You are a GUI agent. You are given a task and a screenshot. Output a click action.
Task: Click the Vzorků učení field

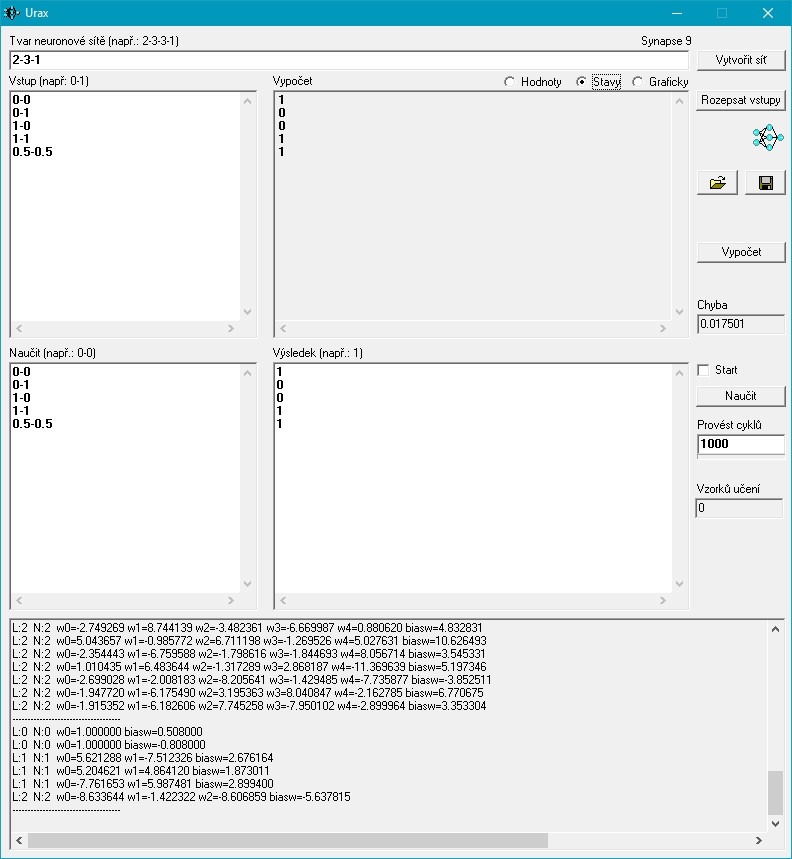click(739, 508)
